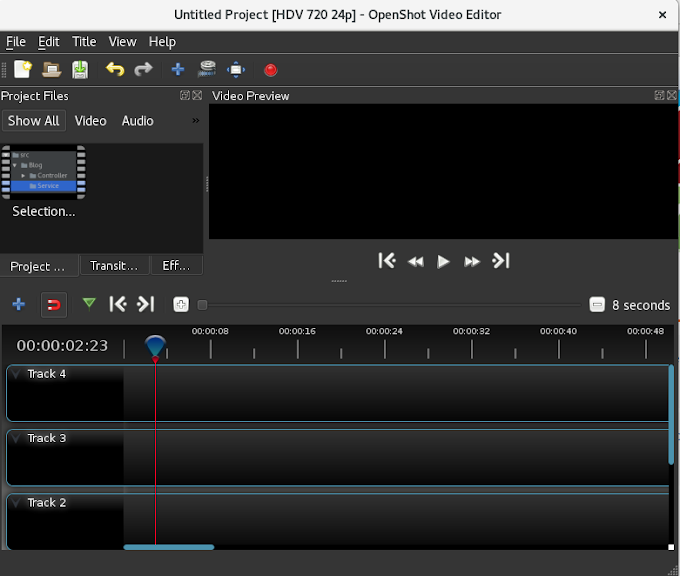Rewind the video preview

pos(415,262)
